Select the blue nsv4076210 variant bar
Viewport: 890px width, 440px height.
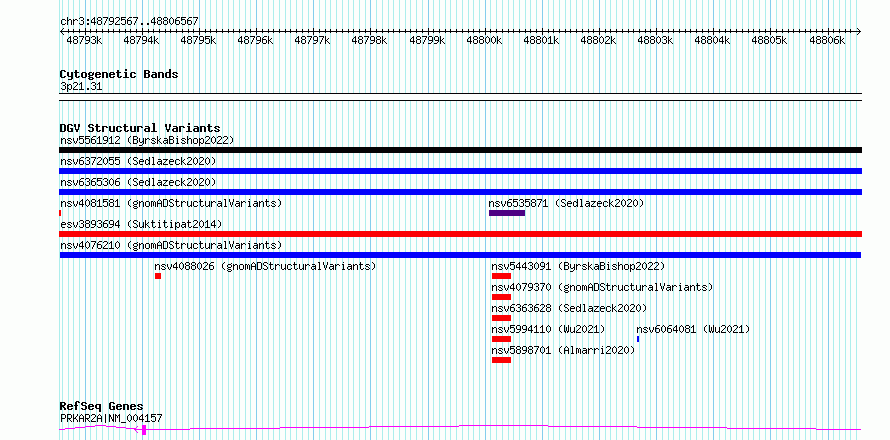(460, 255)
